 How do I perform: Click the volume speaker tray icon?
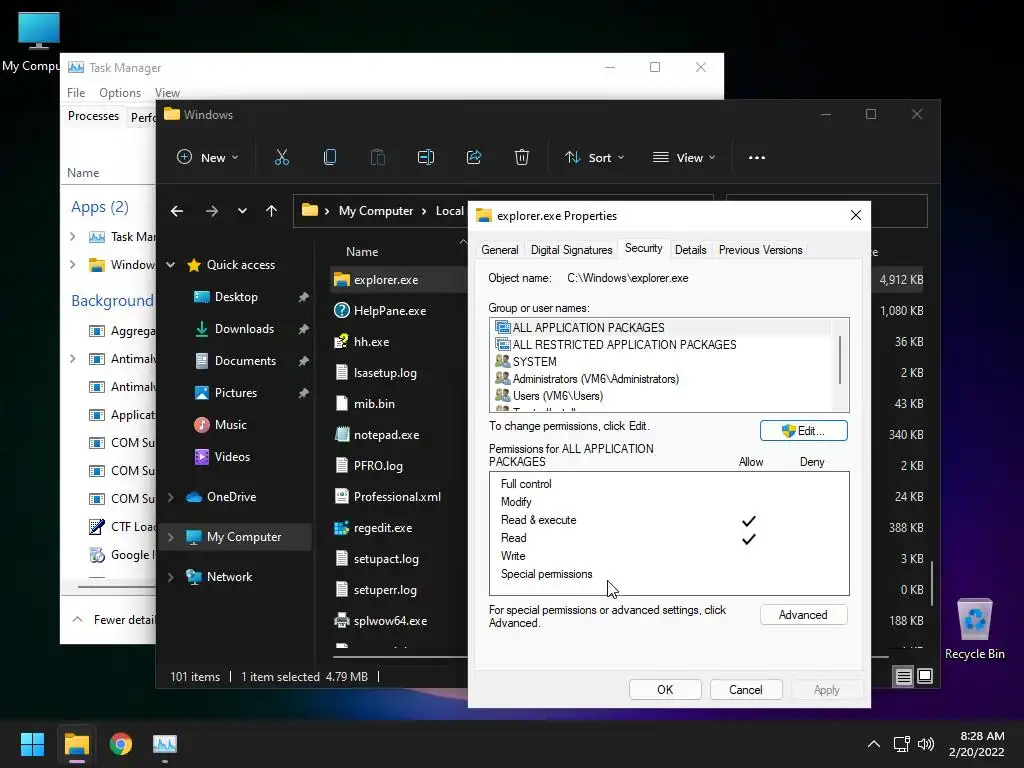click(x=926, y=744)
